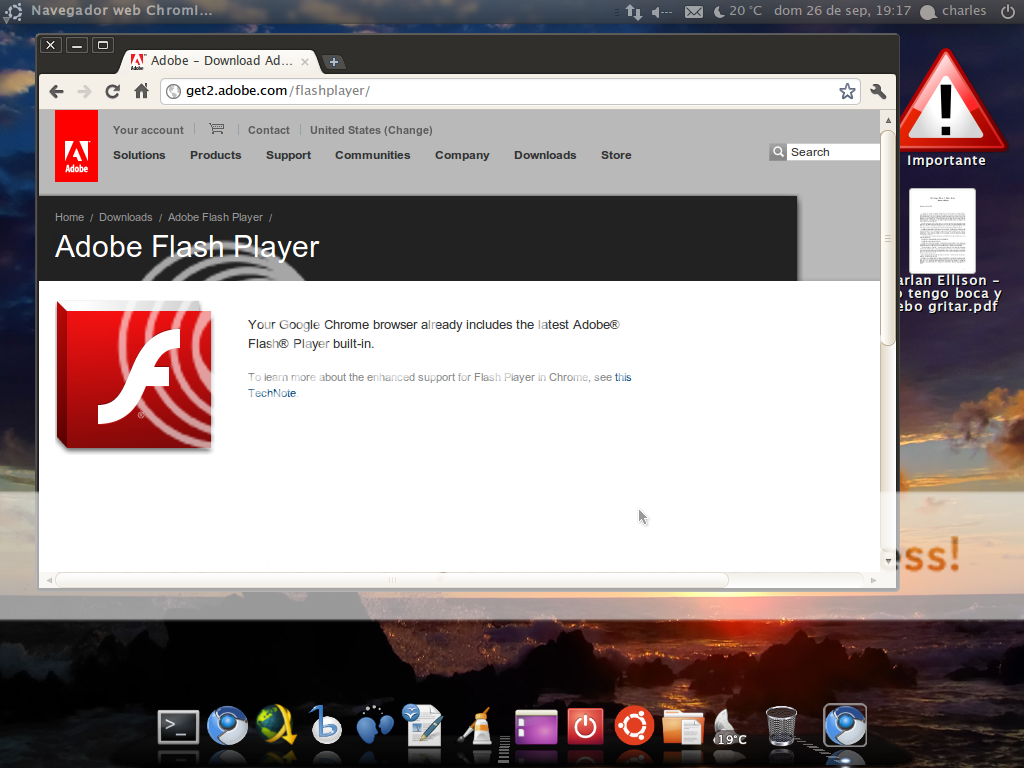Select the Harlan Ellison PDF desktop file
This screenshot has height=768, width=1024.
point(942,251)
